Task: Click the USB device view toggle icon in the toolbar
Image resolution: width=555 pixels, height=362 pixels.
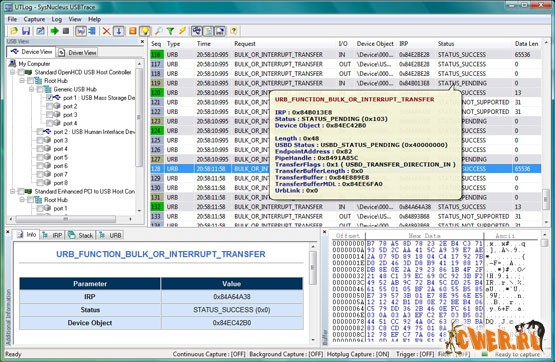Action: pos(197,31)
